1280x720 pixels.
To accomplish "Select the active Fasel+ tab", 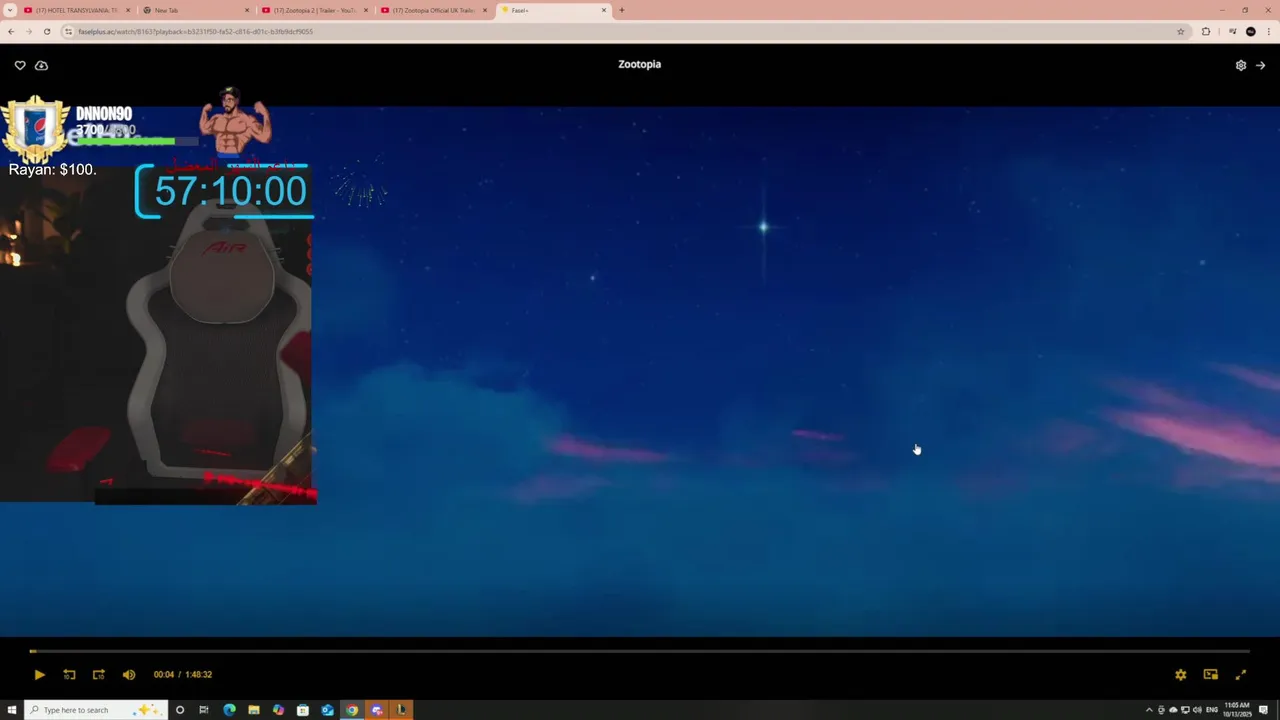I will (x=552, y=10).
